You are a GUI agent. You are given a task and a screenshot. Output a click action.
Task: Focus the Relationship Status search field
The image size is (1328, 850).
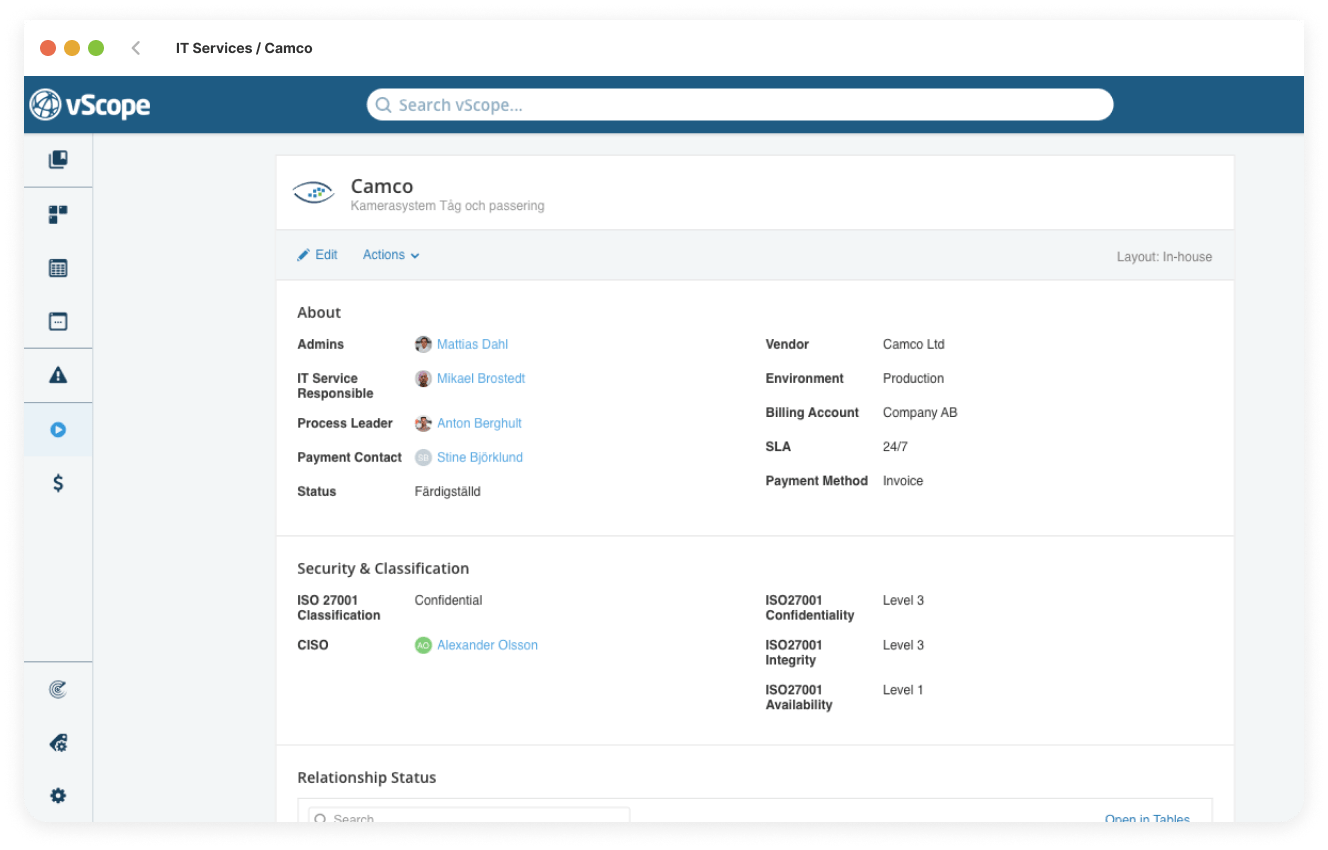click(x=469, y=816)
